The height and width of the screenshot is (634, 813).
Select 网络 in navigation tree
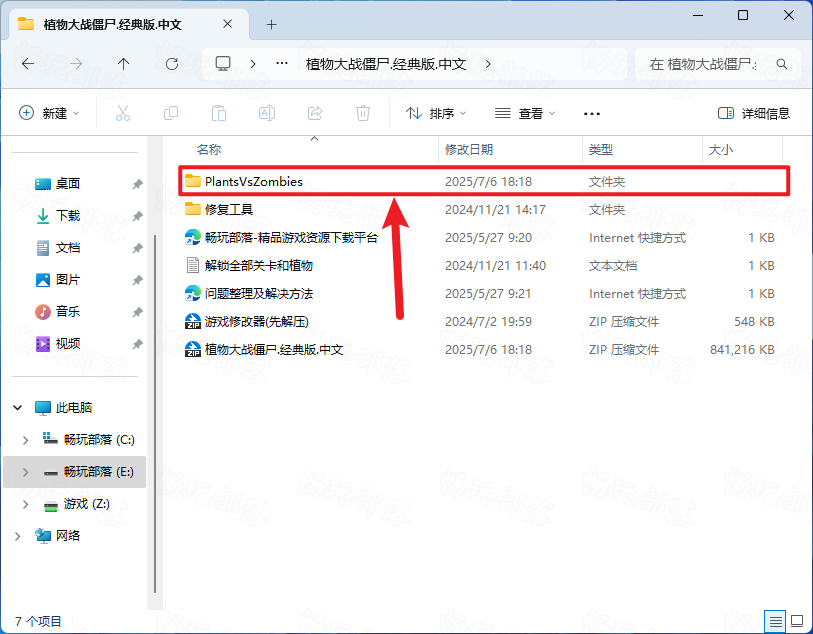(x=68, y=536)
